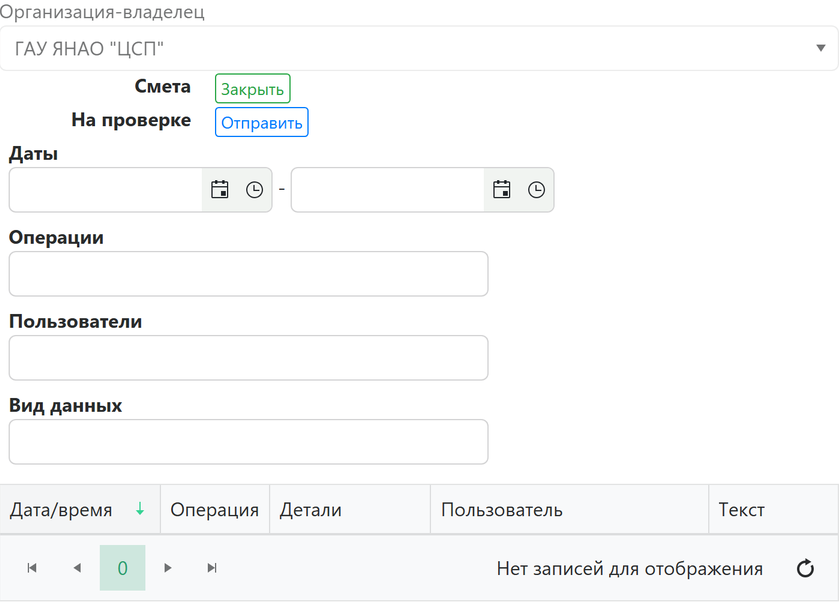
Task: Open time picker for end date
Action: tap(536, 190)
